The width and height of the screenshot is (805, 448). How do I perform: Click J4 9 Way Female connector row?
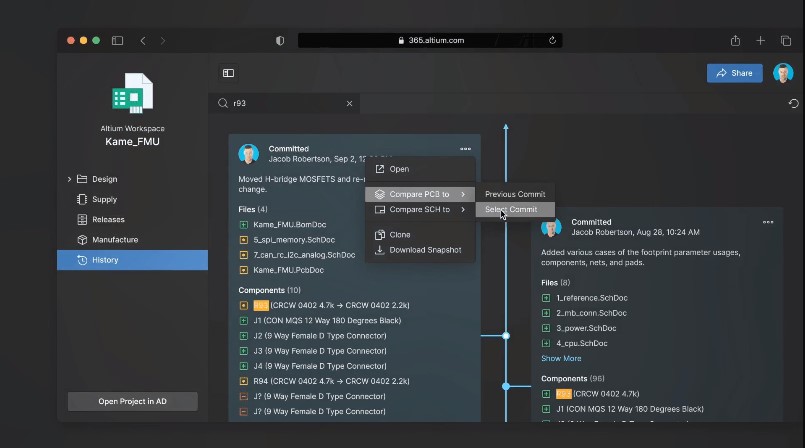320,366
